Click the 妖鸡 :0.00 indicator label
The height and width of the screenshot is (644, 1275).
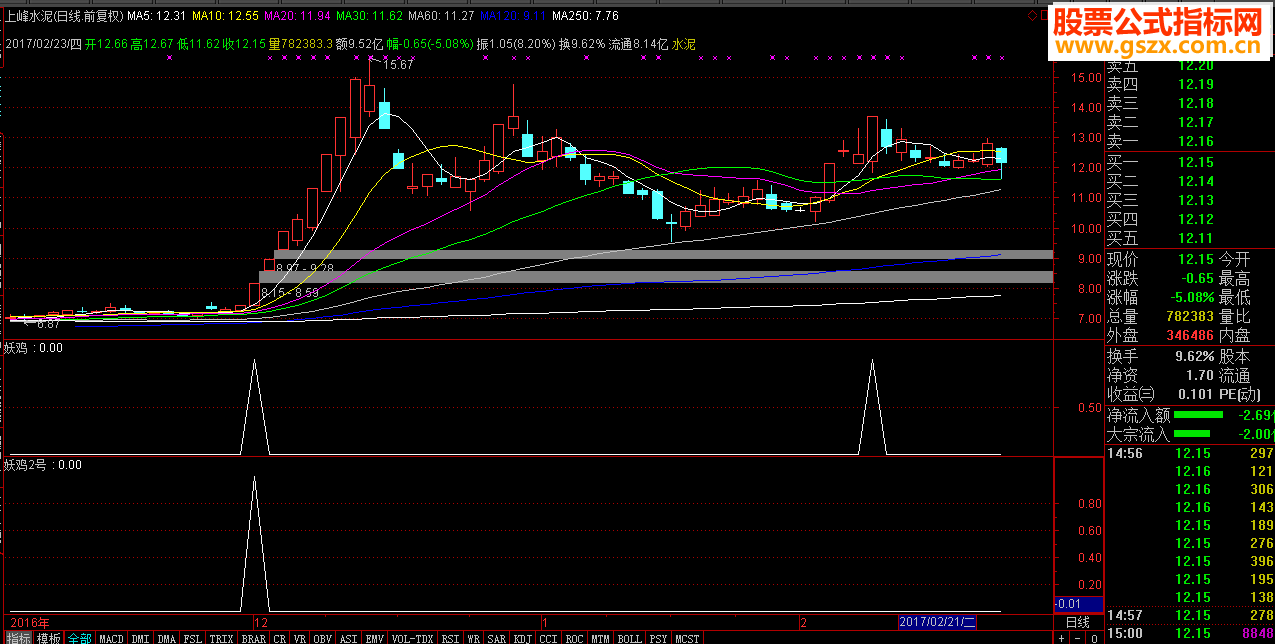(x=33, y=348)
